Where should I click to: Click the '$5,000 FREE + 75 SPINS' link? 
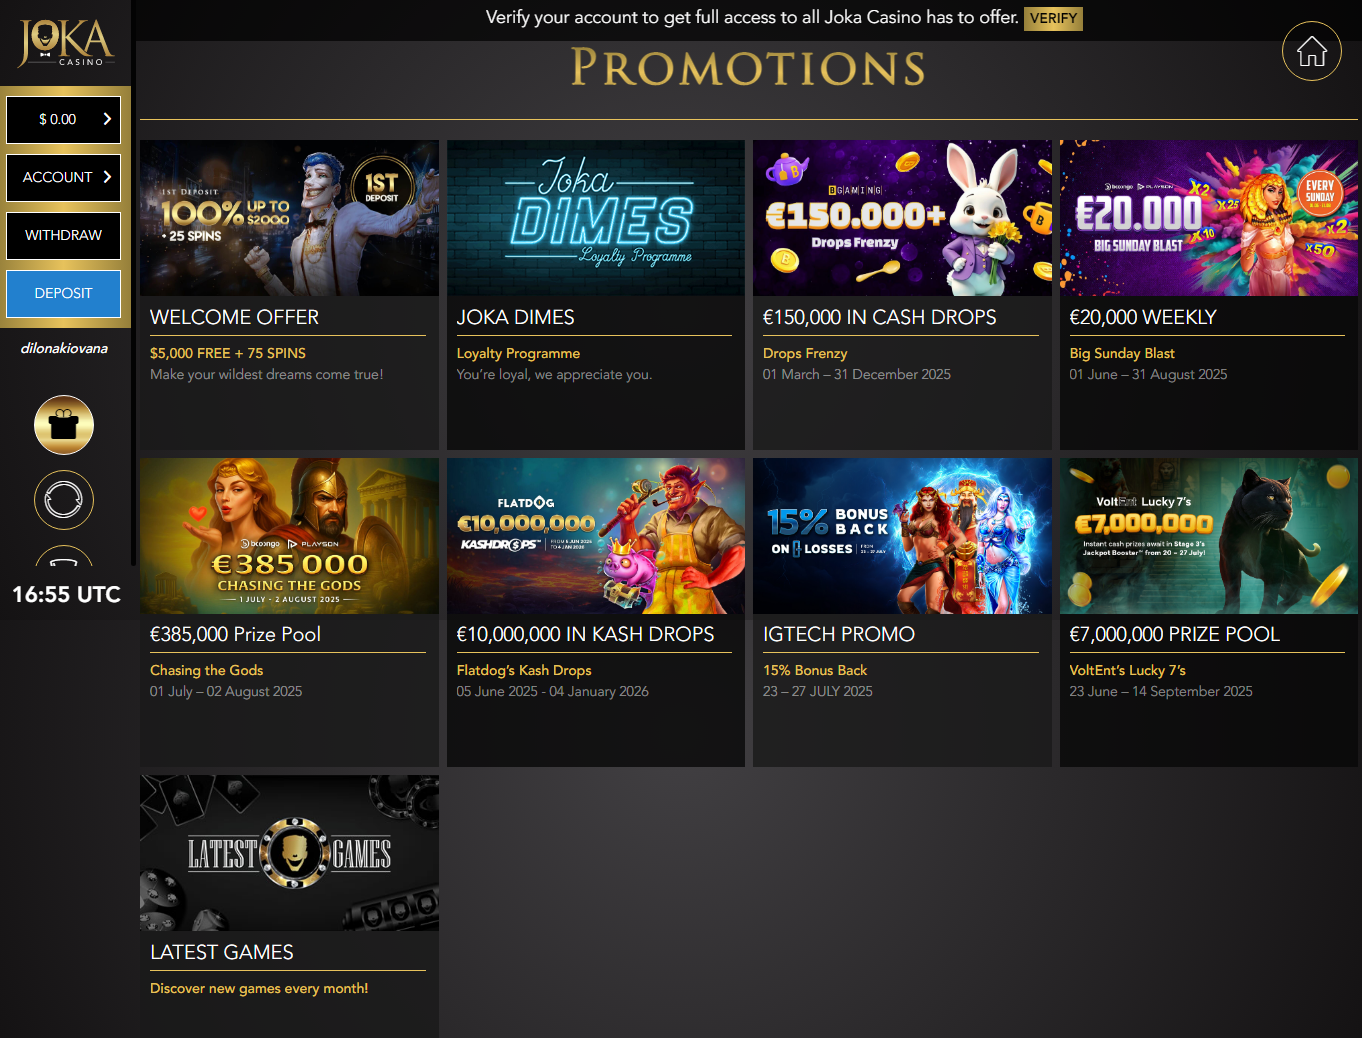coord(228,353)
